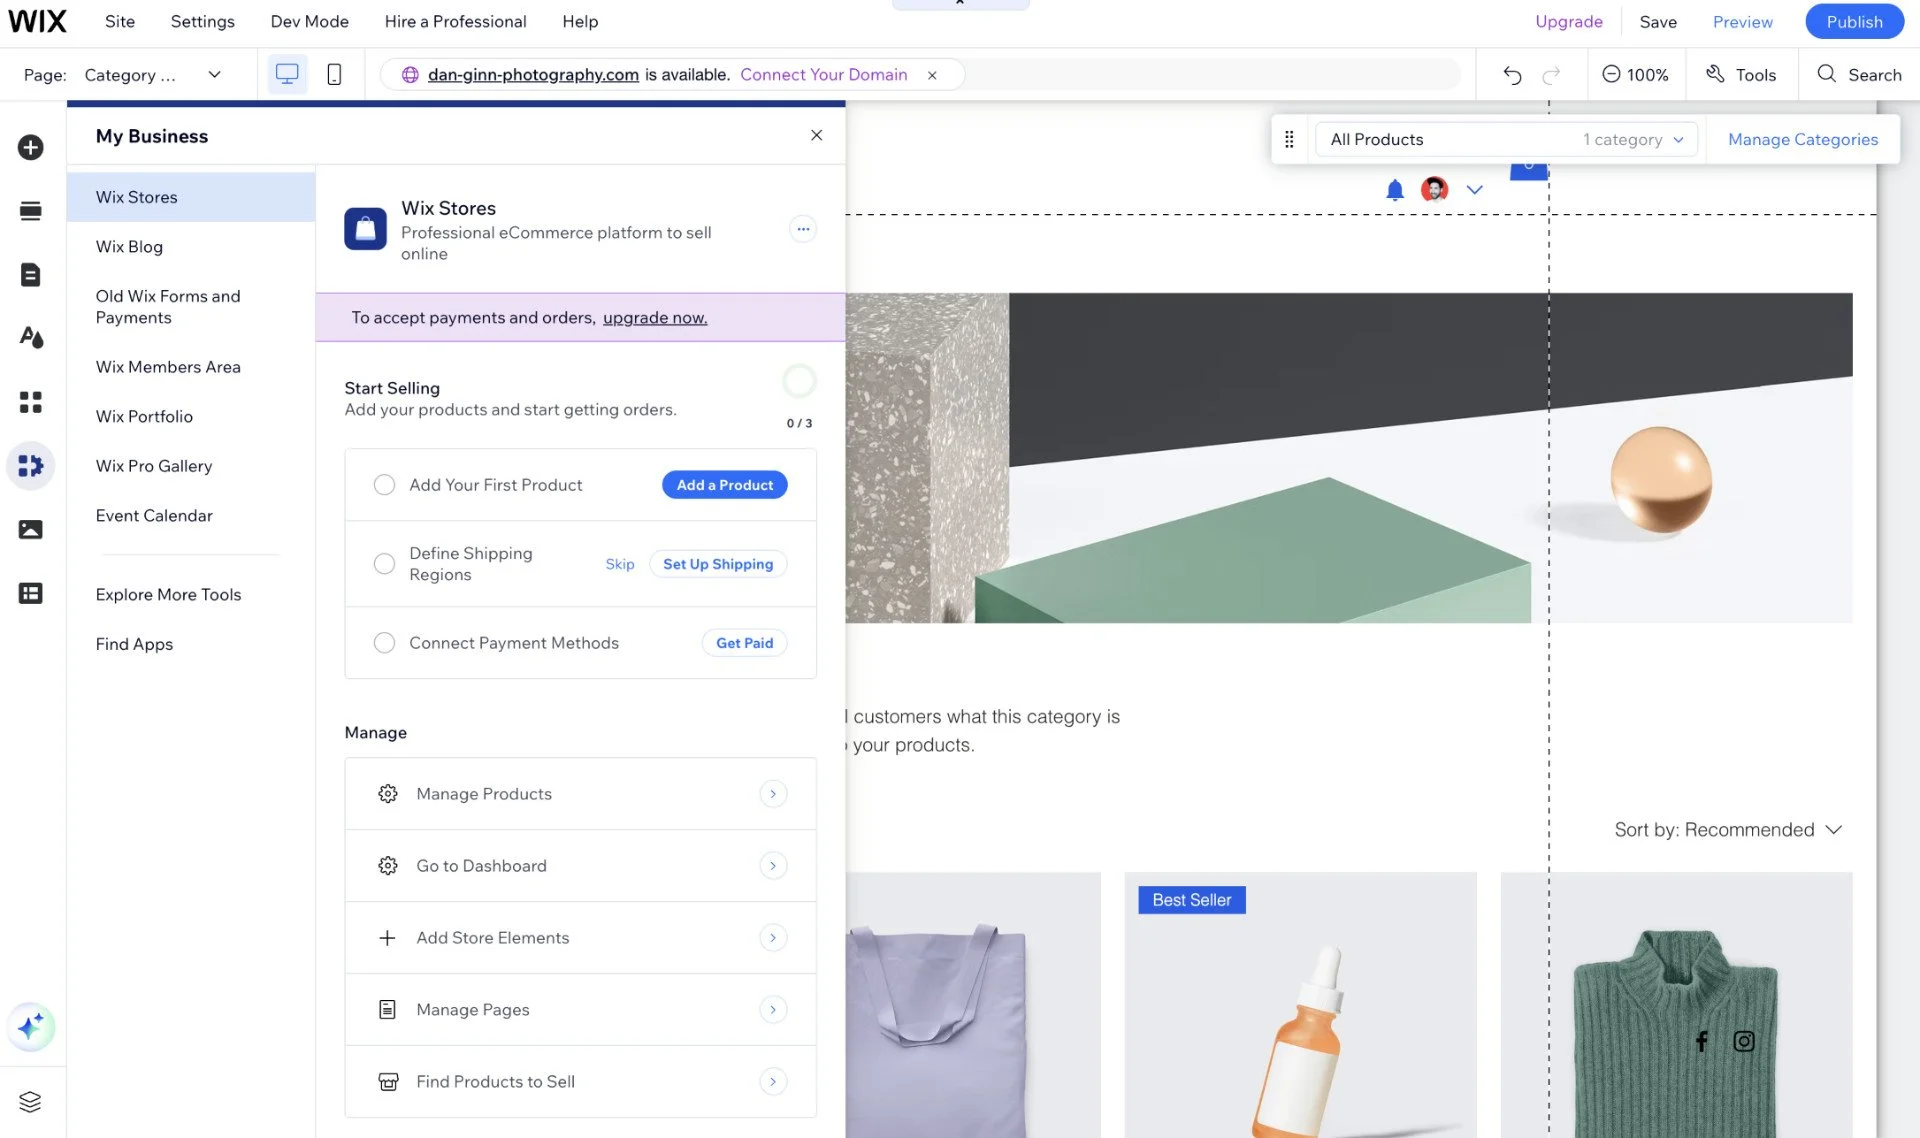The image size is (1920, 1138).
Task: Skip the shipping regions step
Action: pos(620,564)
